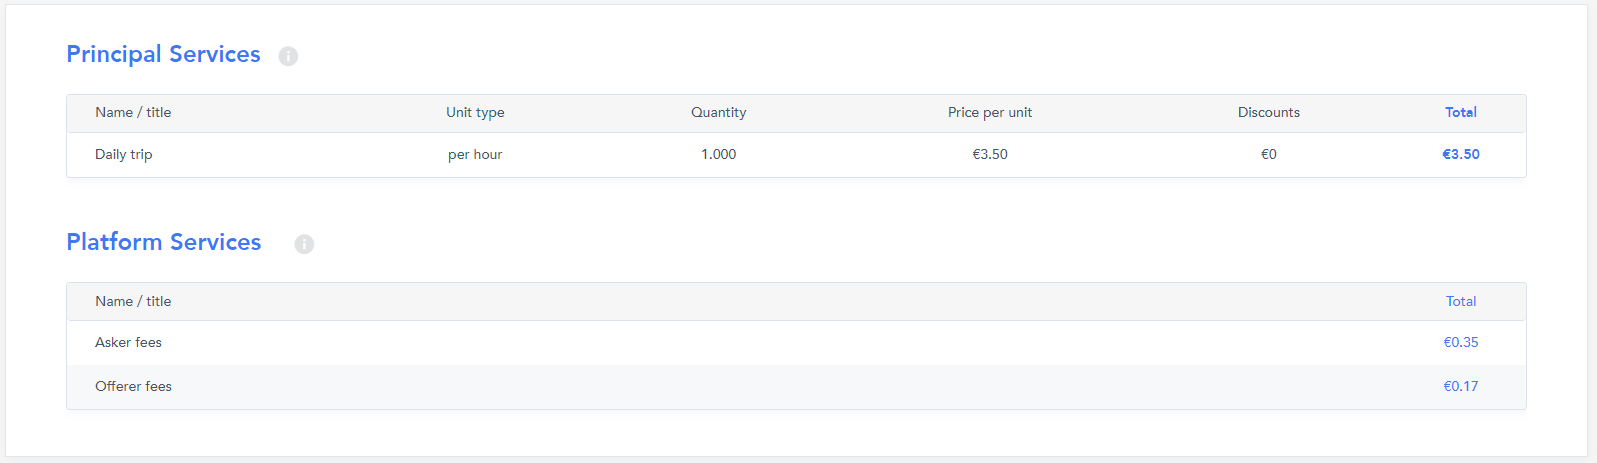Click the Quantity column header
The height and width of the screenshot is (463, 1597).
click(718, 112)
